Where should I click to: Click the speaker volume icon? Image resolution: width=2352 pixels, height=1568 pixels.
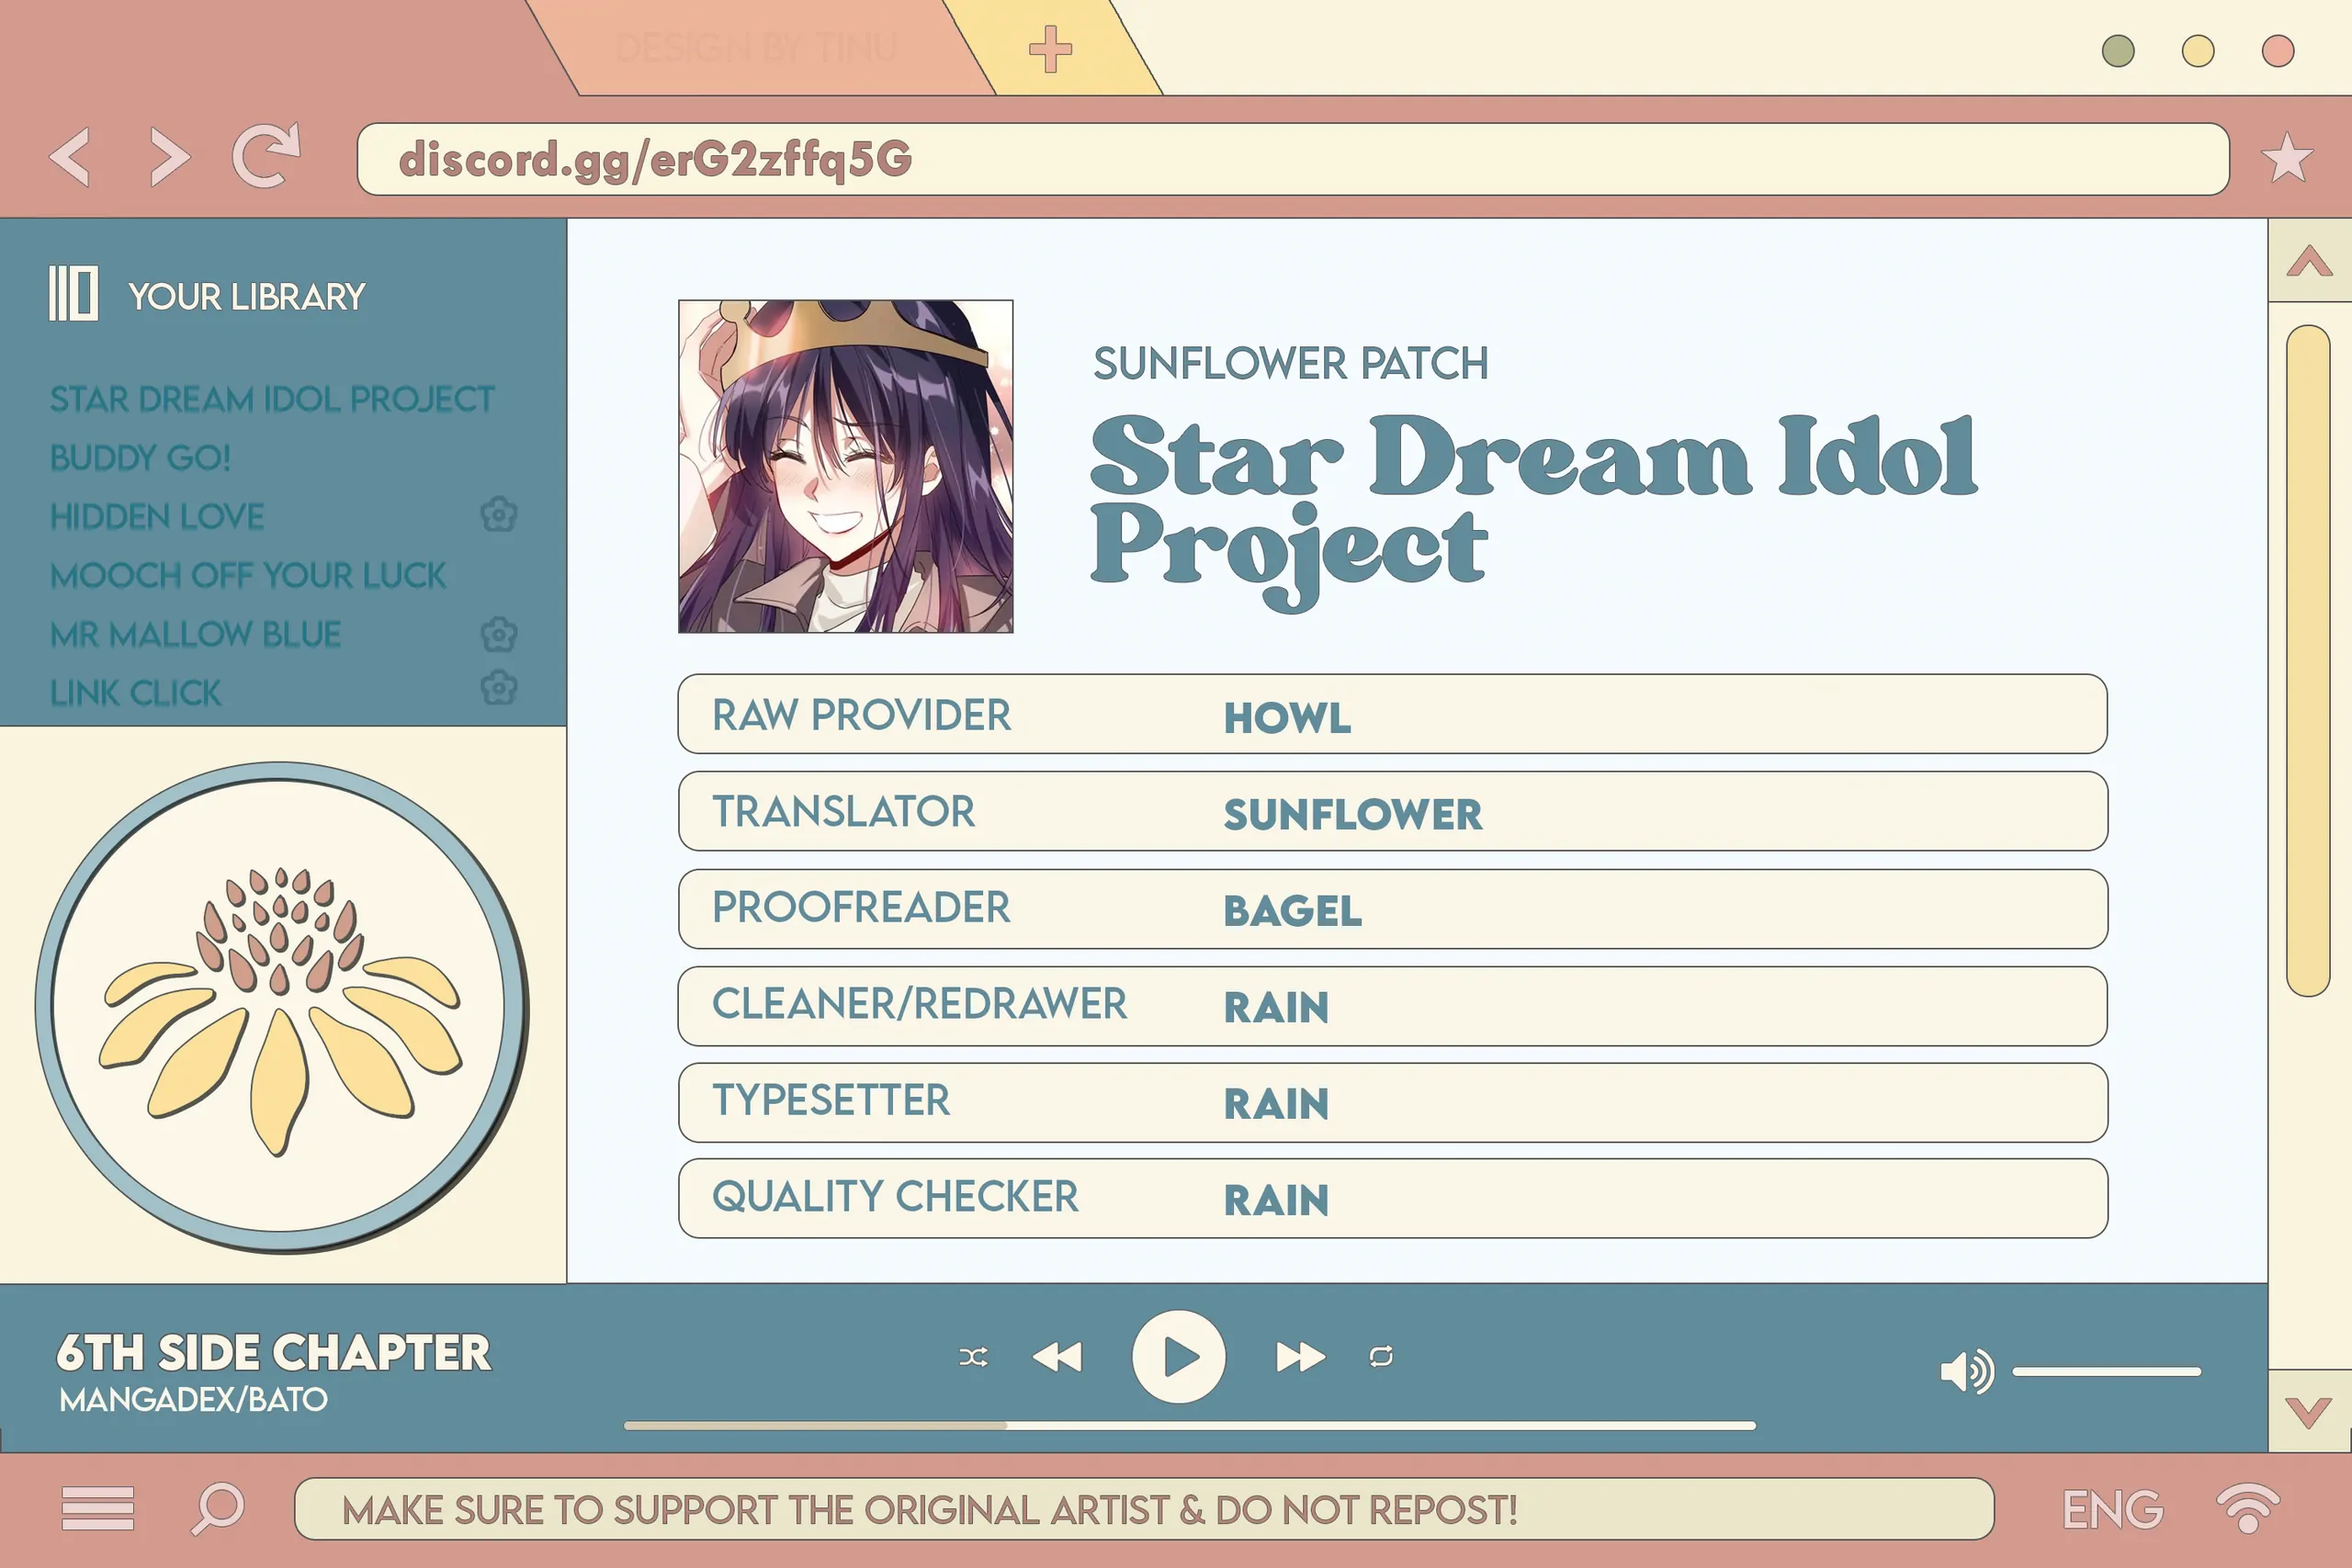click(x=1964, y=1371)
